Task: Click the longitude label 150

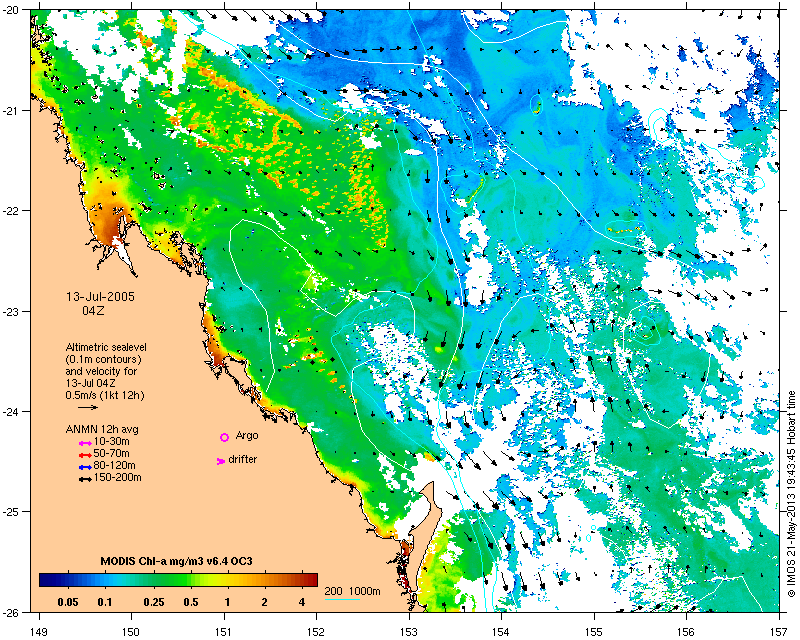Action: (131, 632)
